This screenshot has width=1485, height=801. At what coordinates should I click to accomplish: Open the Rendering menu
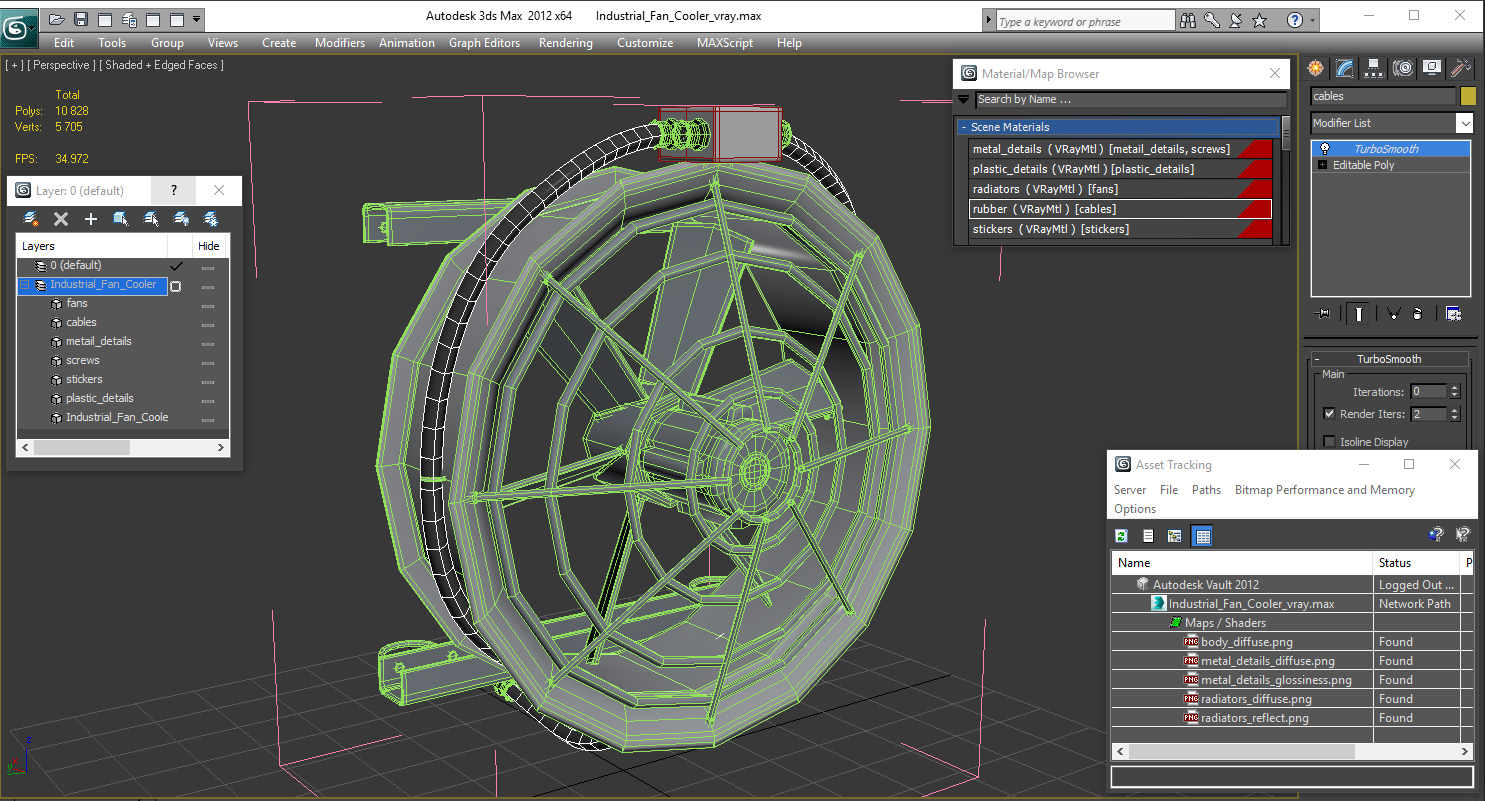pyautogui.click(x=565, y=43)
